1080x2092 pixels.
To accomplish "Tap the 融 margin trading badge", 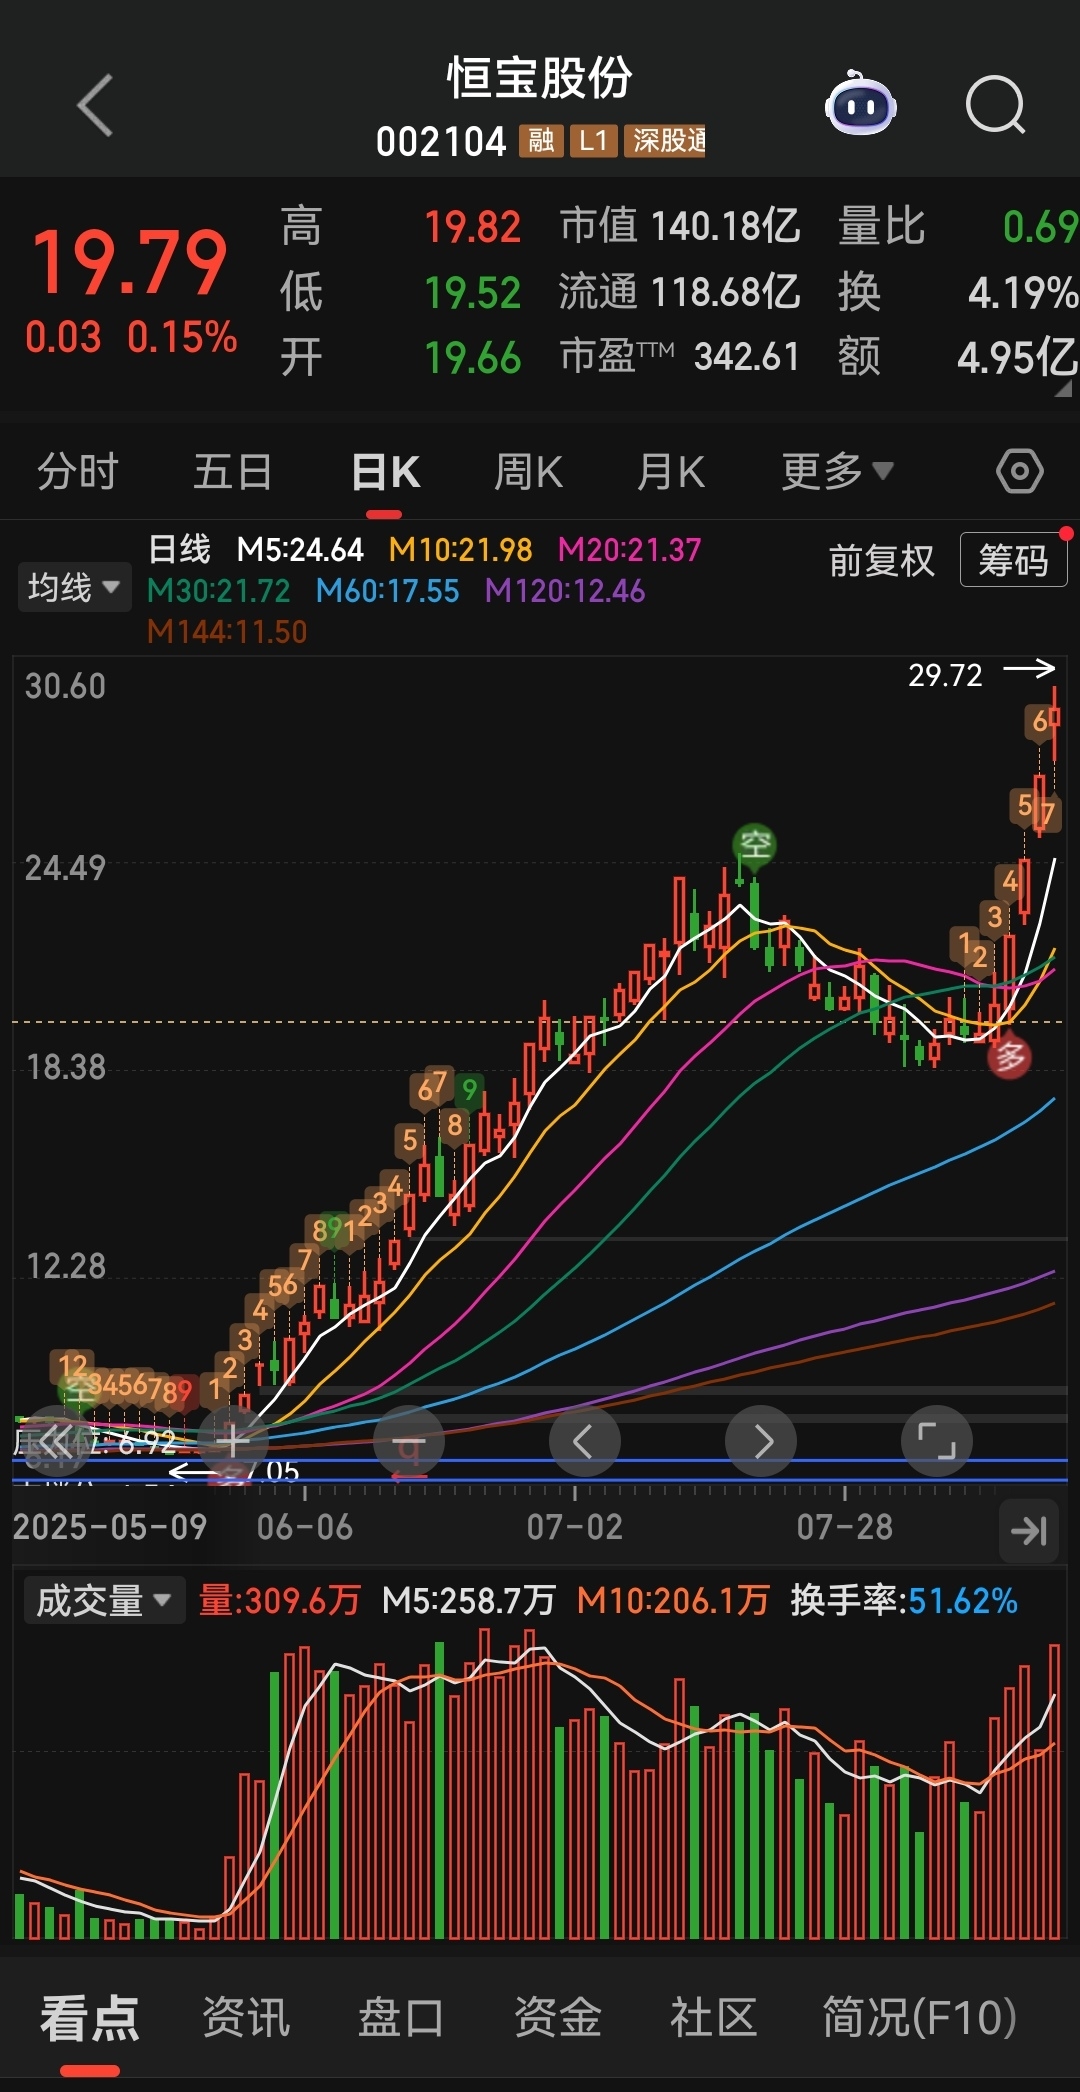I will pyautogui.click(x=541, y=141).
